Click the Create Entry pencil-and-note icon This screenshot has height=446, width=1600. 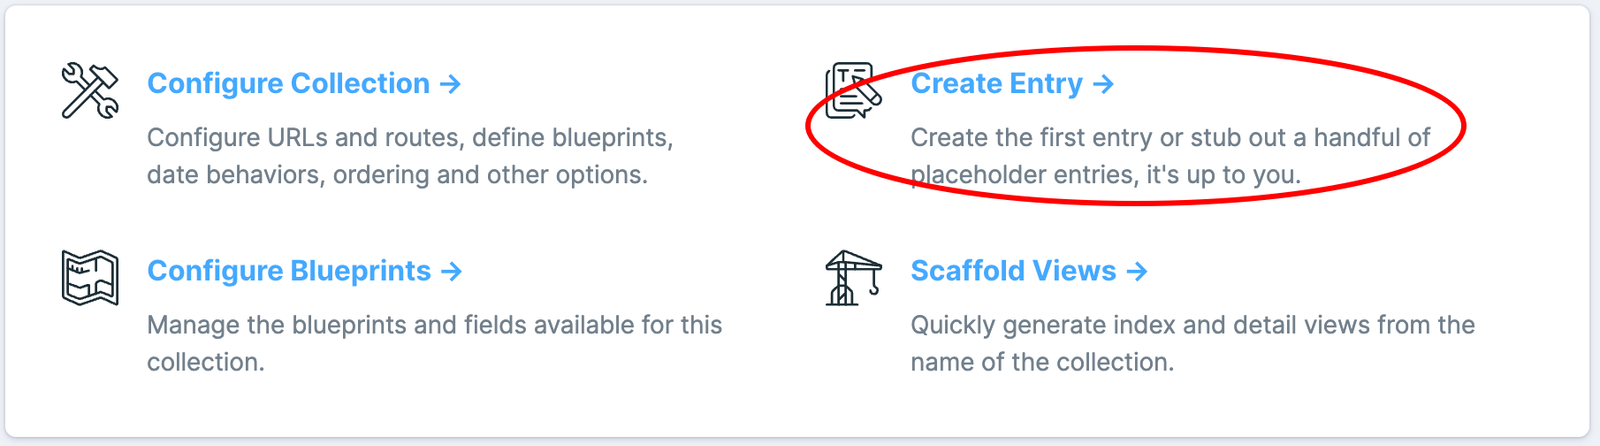(853, 90)
